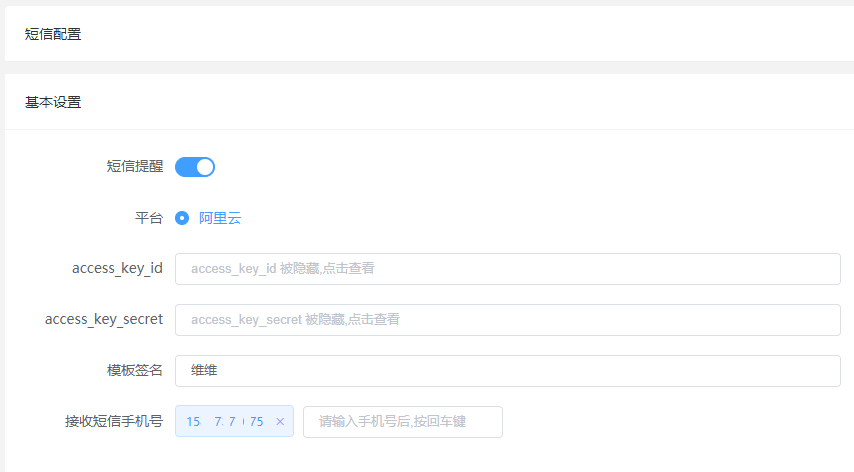Click the 短信提醒 label
854x472 pixels.
(135, 167)
